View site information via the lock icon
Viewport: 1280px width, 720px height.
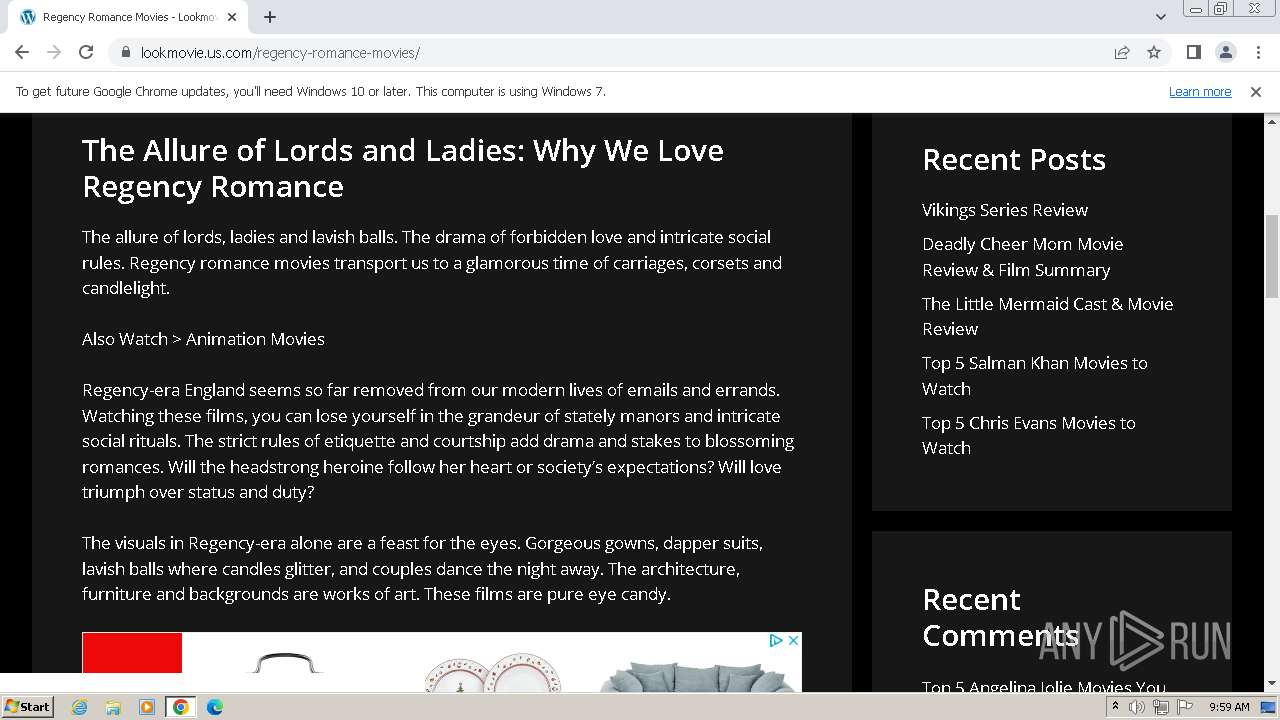tap(125, 52)
